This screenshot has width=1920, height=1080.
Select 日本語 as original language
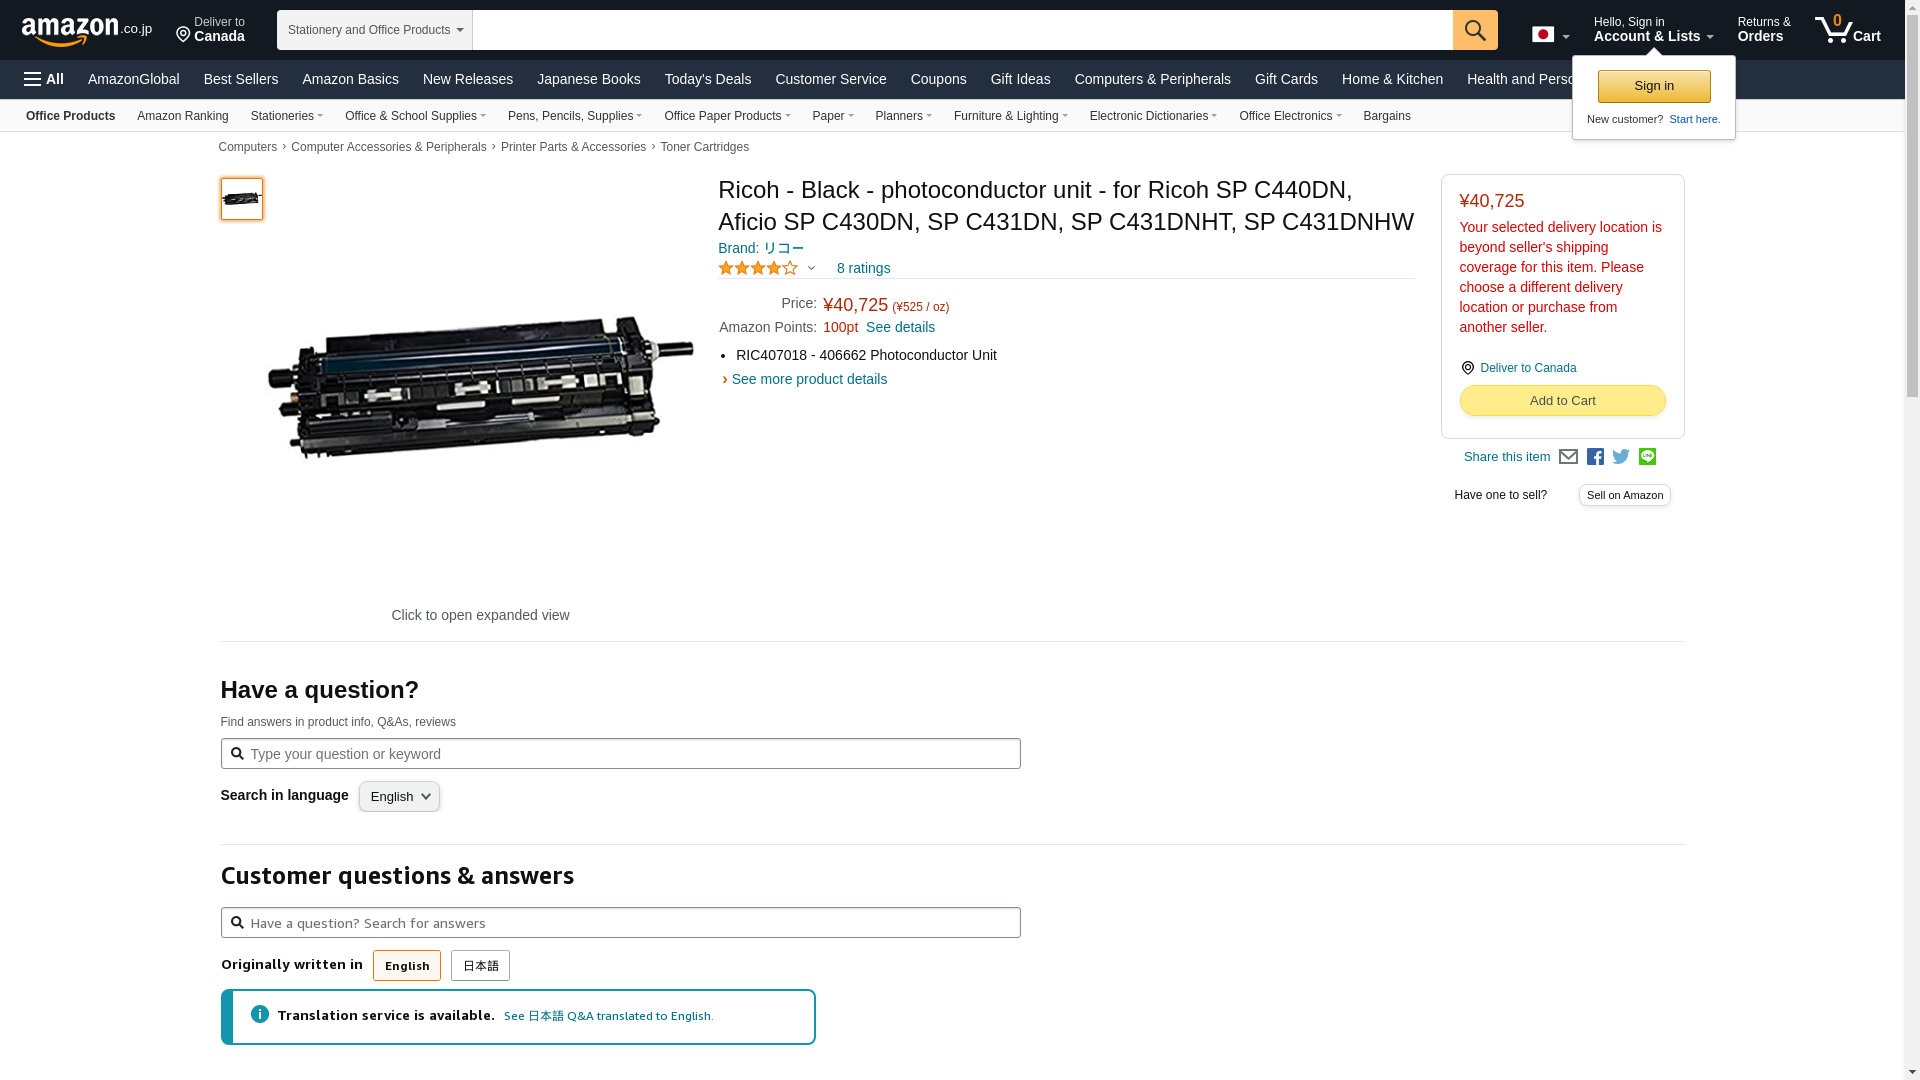point(480,966)
